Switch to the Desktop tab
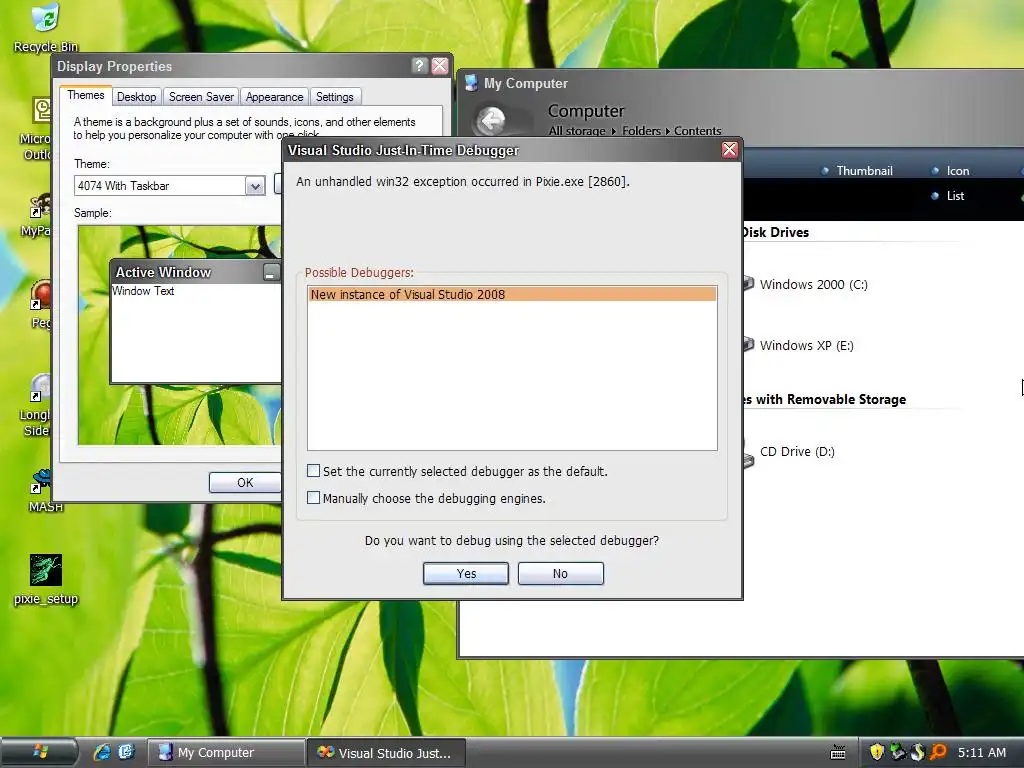Screen dimensions: 1024x768 [136, 97]
